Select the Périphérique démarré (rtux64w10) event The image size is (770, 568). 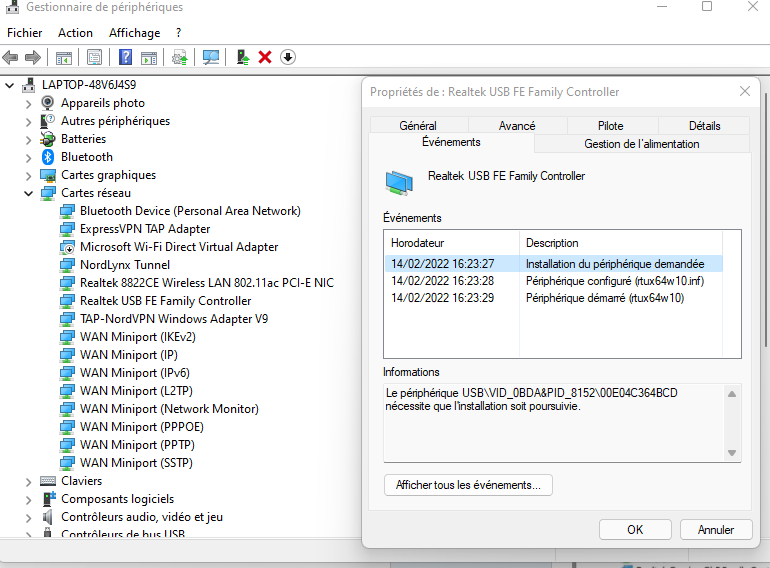point(554,298)
